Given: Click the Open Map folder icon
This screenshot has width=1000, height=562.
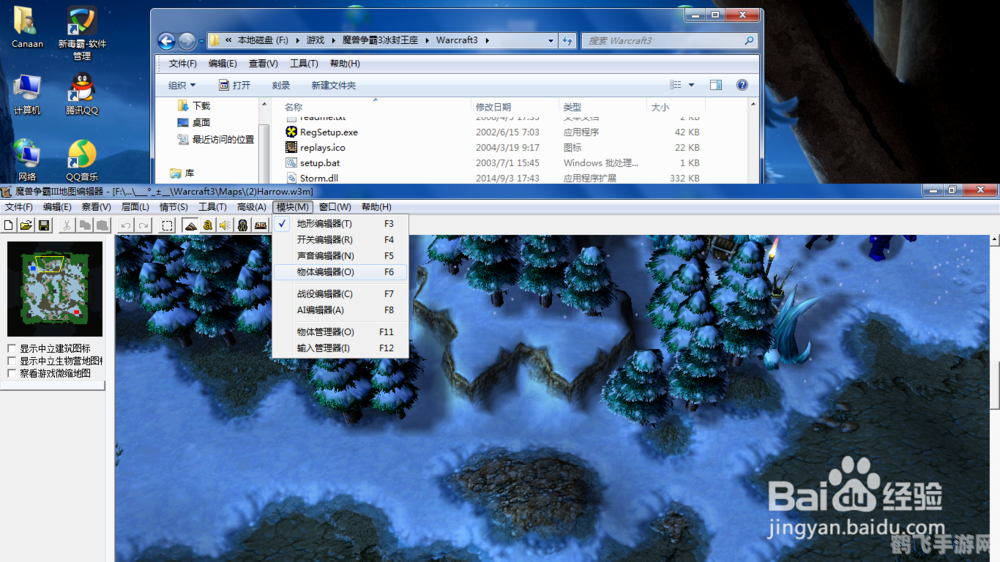Looking at the screenshot, I should pos(26,226).
